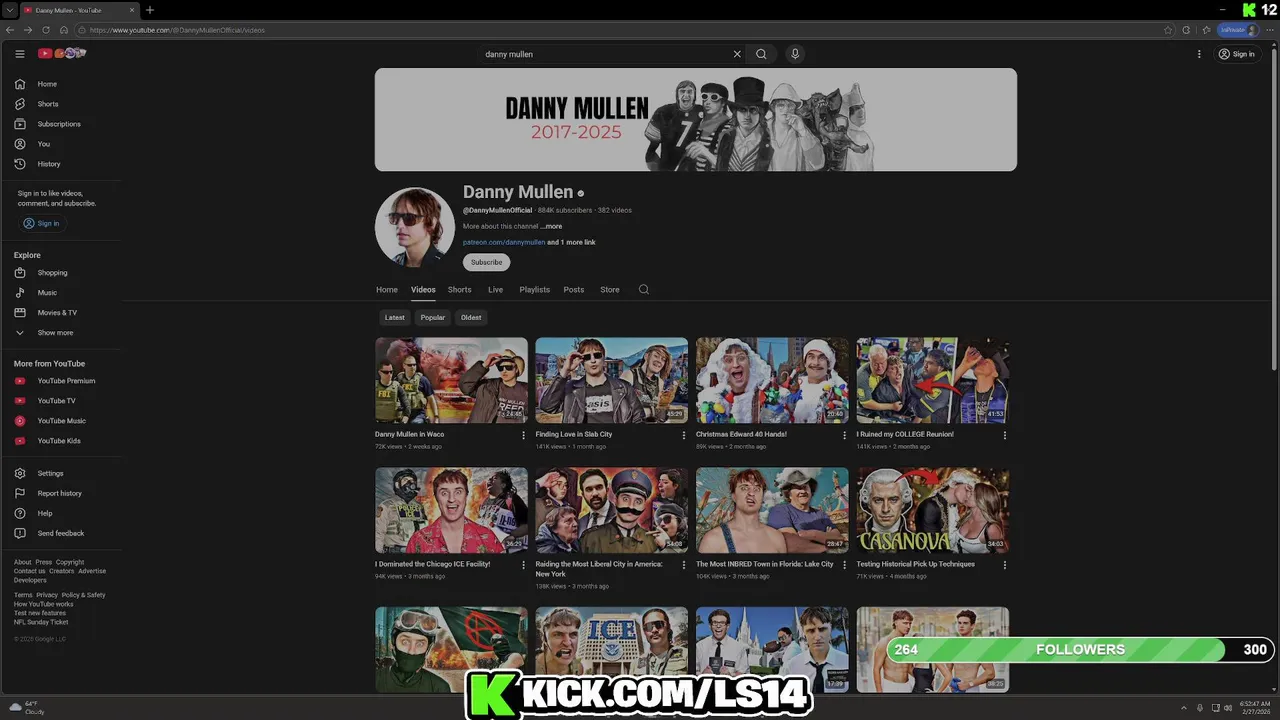Reload the page in the browser toolbar

pyautogui.click(x=45, y=30)
